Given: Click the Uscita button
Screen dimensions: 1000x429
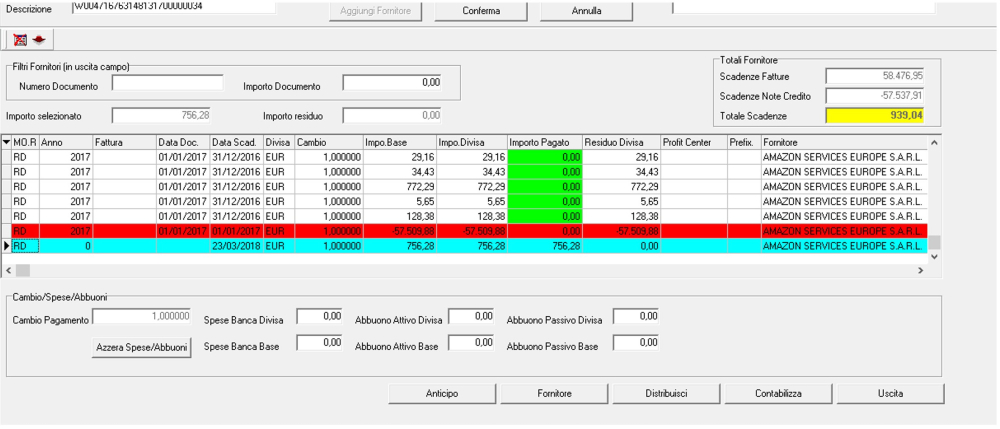Looking at the screenshot, I should (890, 394).
